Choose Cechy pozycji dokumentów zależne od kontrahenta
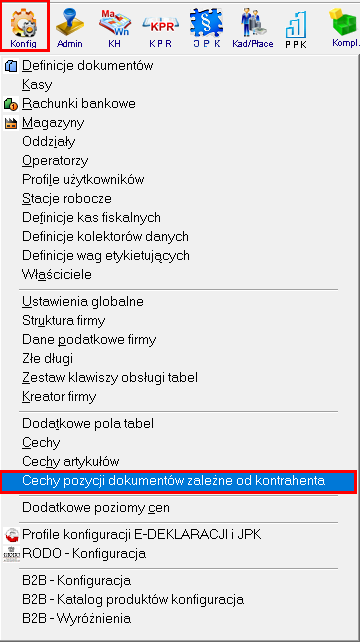The image size is (360, 642). [x=179, y=482]
